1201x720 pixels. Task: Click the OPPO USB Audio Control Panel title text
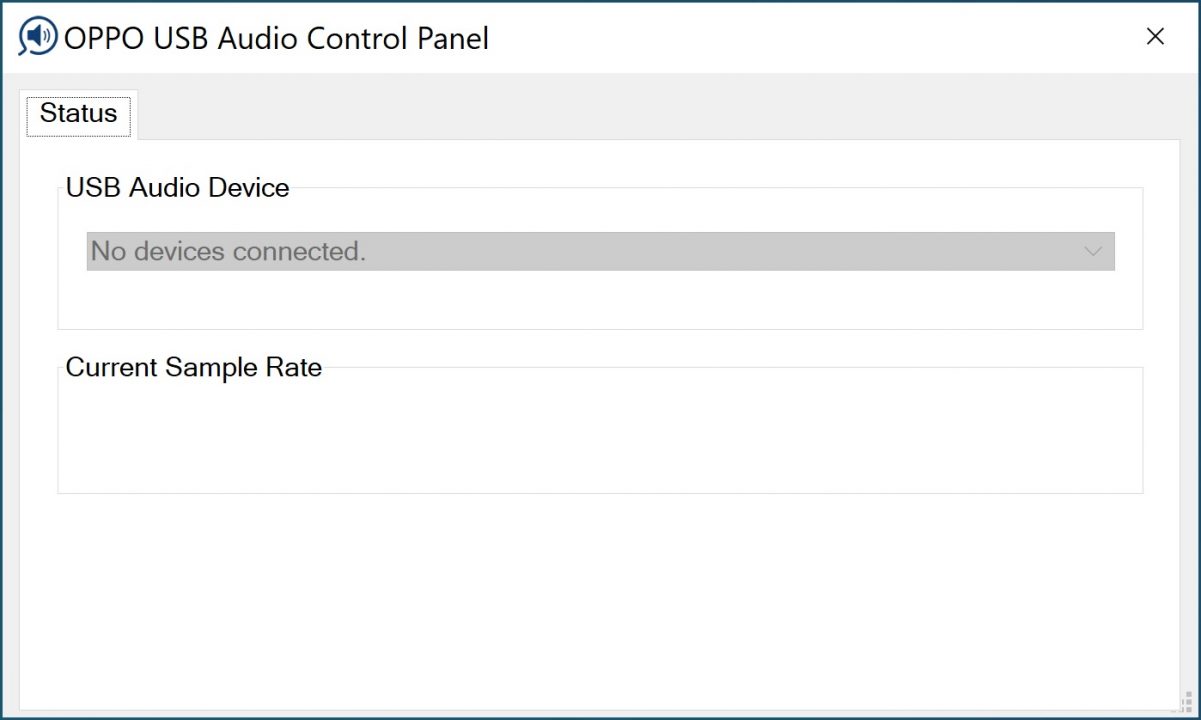(275, 38)
